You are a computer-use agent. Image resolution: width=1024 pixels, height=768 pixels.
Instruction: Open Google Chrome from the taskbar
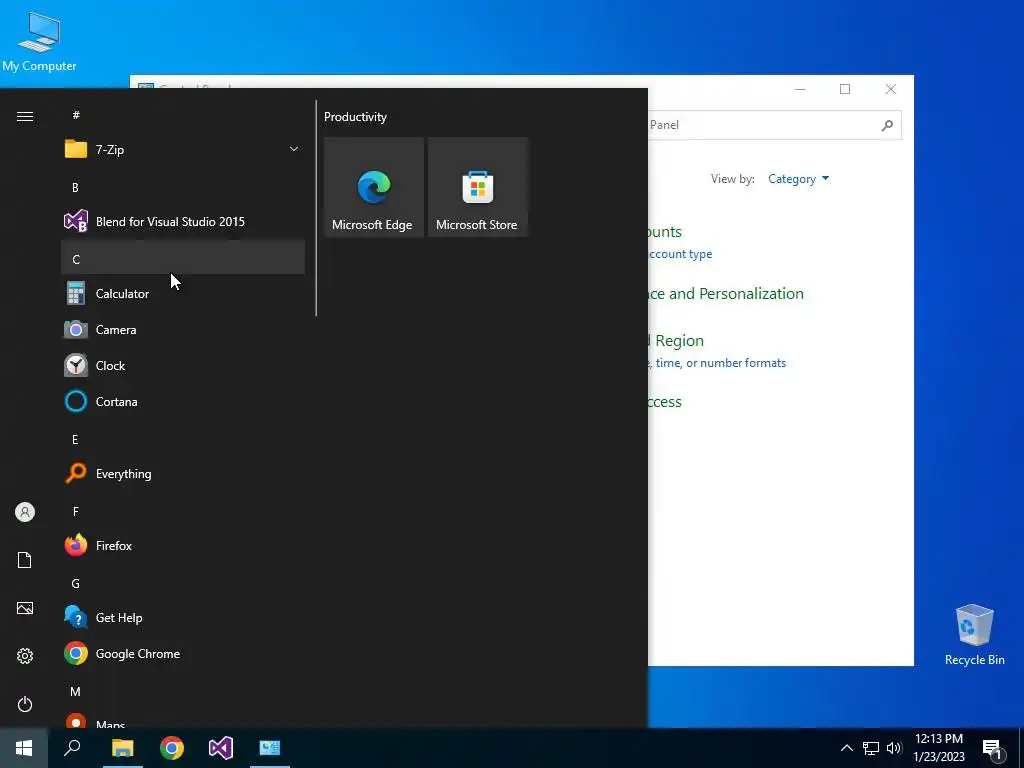(172, 748)
